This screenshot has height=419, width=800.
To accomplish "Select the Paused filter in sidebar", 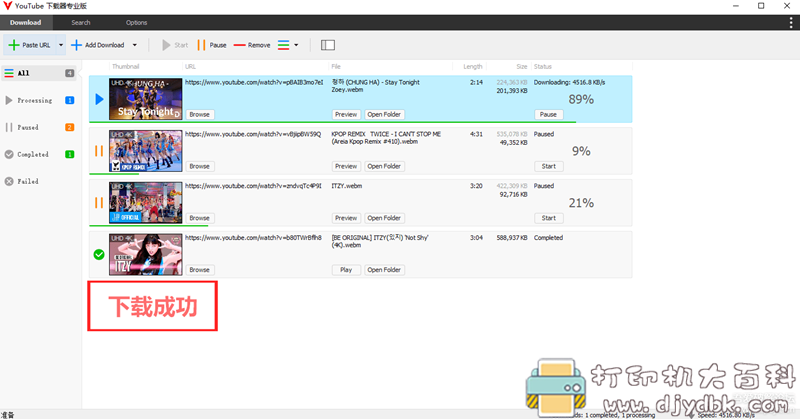I will [x=39, y=127].
